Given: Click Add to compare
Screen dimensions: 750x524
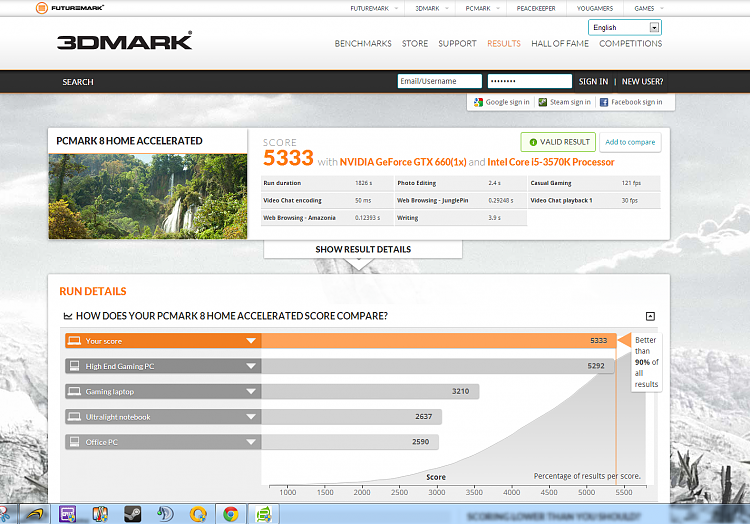Looking at the screenshot, I should click(630, 142).
